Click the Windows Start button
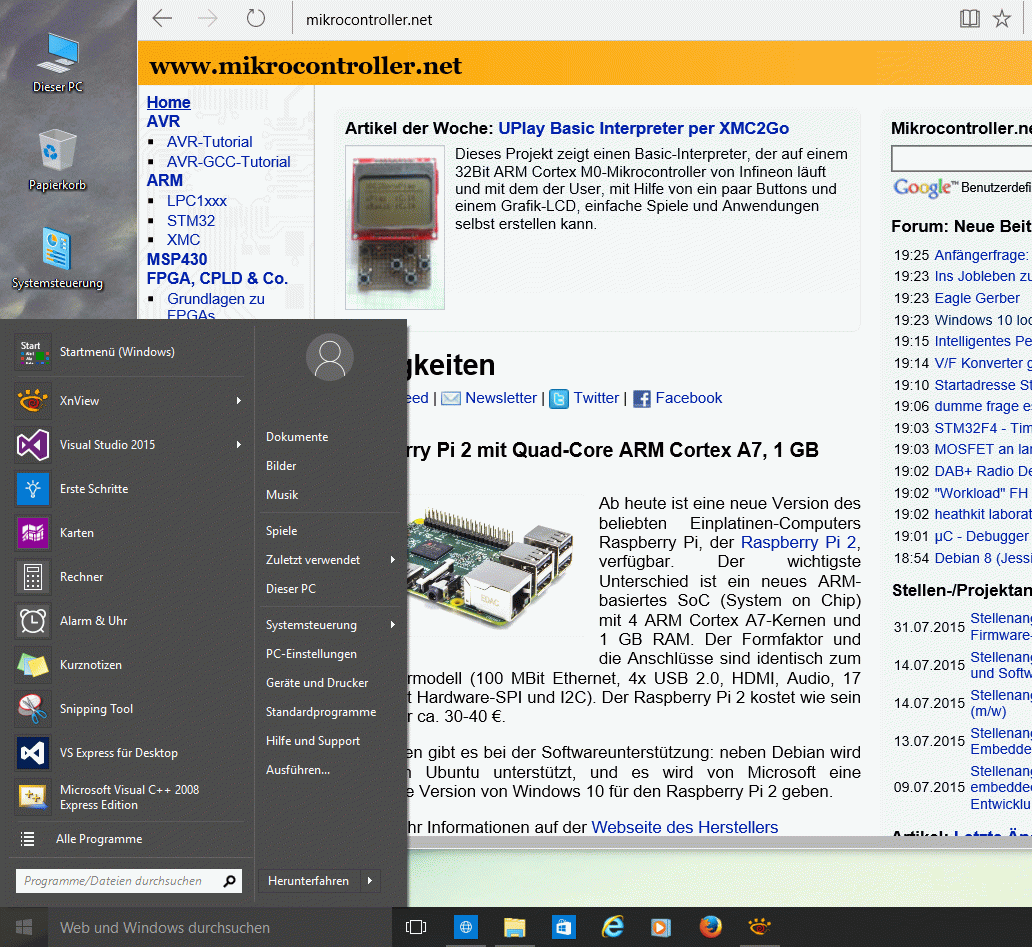 coord(24,927)
